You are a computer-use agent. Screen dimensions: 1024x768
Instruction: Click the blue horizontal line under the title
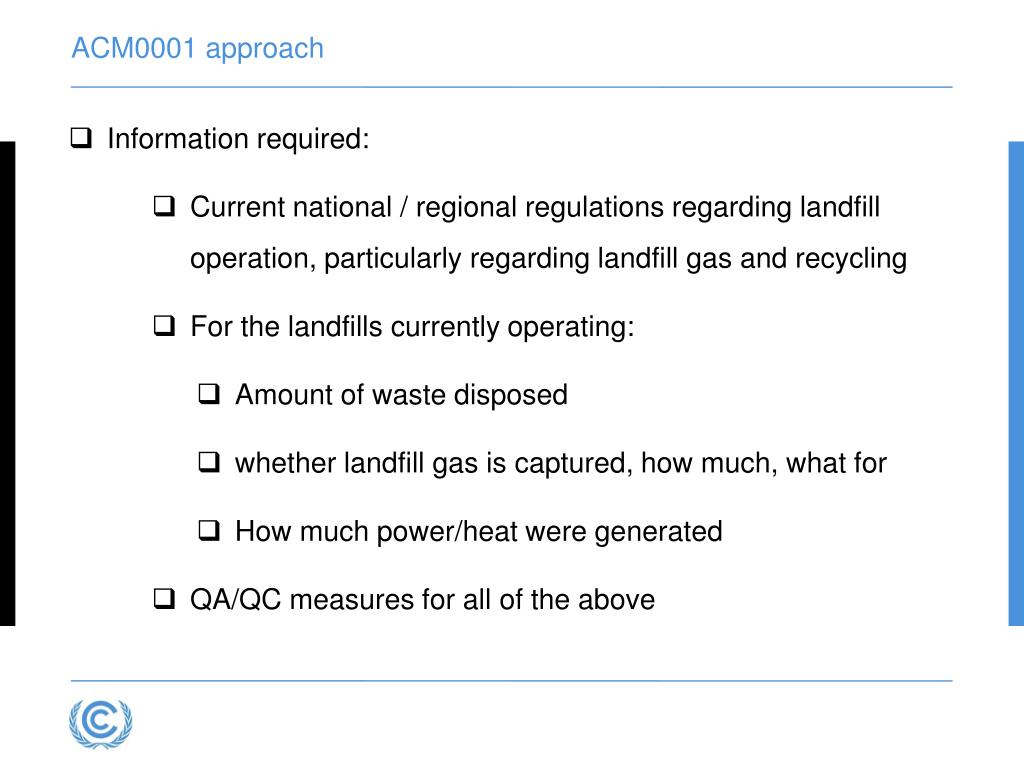(x=511, y=87)
